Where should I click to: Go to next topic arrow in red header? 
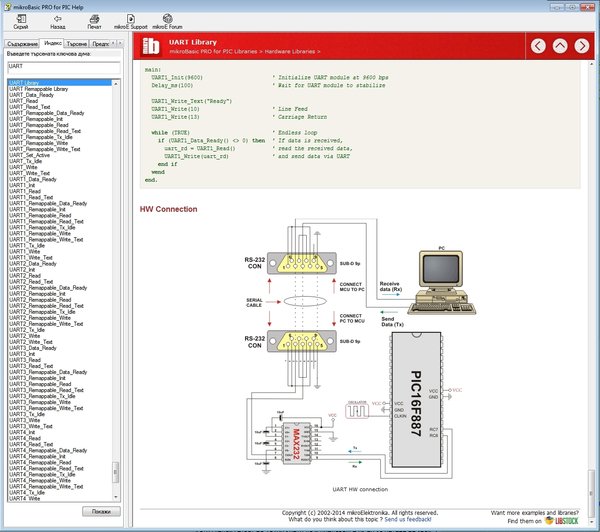click(582, 46)
